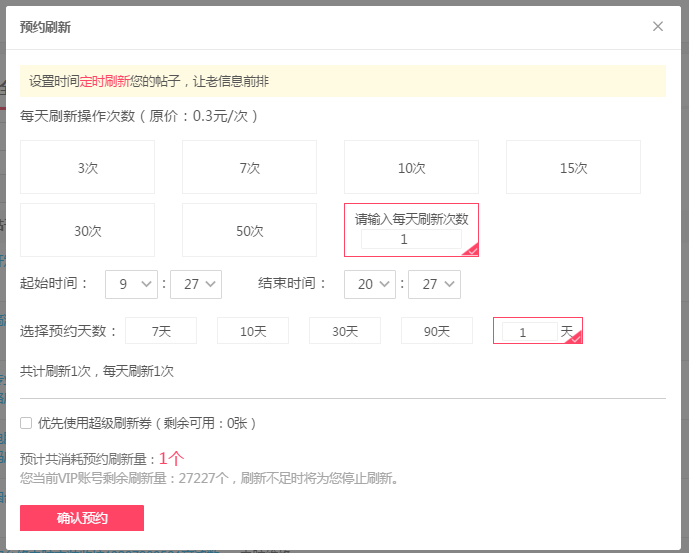Click the custom daily refresh count input
Image resolution: width=689 pixels, height=553 pixels.
click(x=411, y=239)
